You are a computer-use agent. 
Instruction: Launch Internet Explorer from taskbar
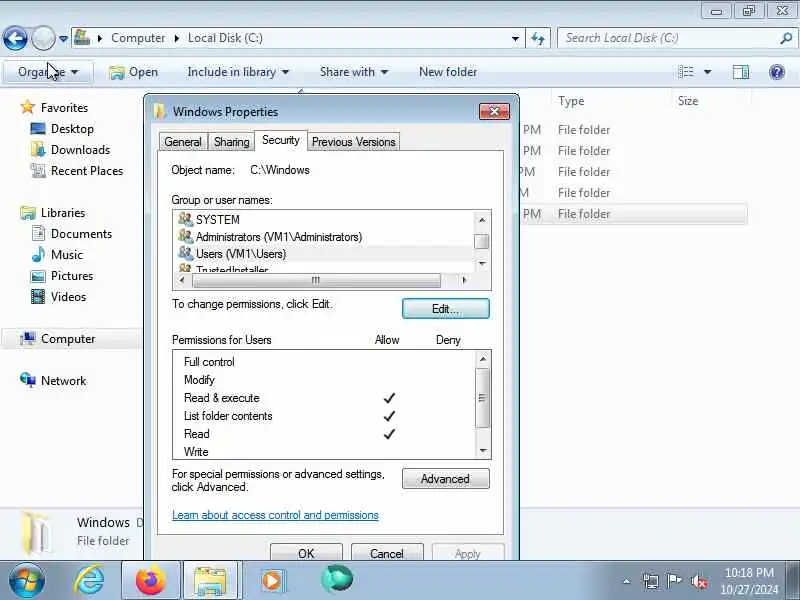click(89, 580)
